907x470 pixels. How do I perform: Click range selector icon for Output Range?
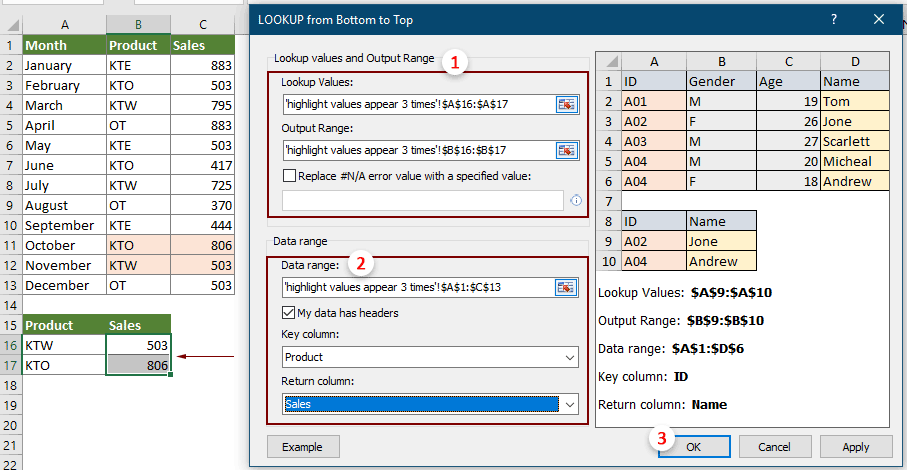coord(567,150)
